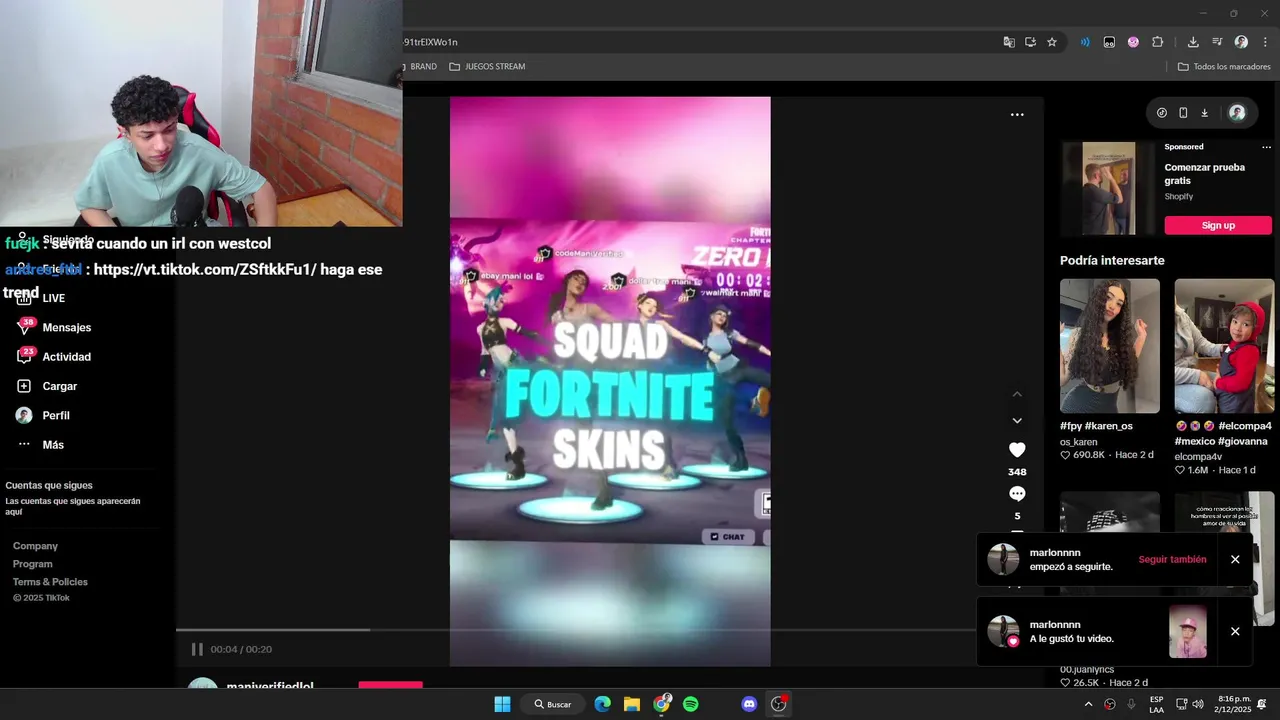Click the CHAT button inside the video
The height and width of the screenshot is (720, 1280).
click(x=727, y=537)
